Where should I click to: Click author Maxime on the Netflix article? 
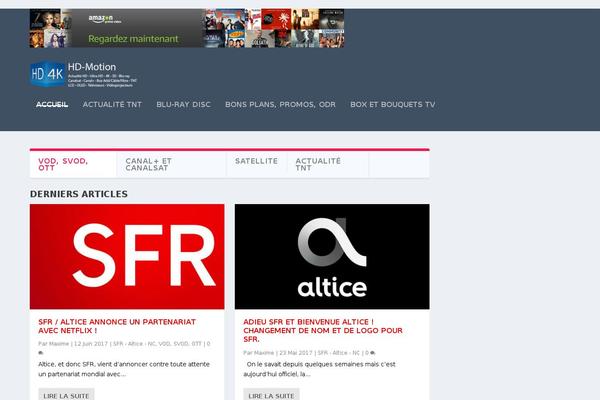coord(61,344)
